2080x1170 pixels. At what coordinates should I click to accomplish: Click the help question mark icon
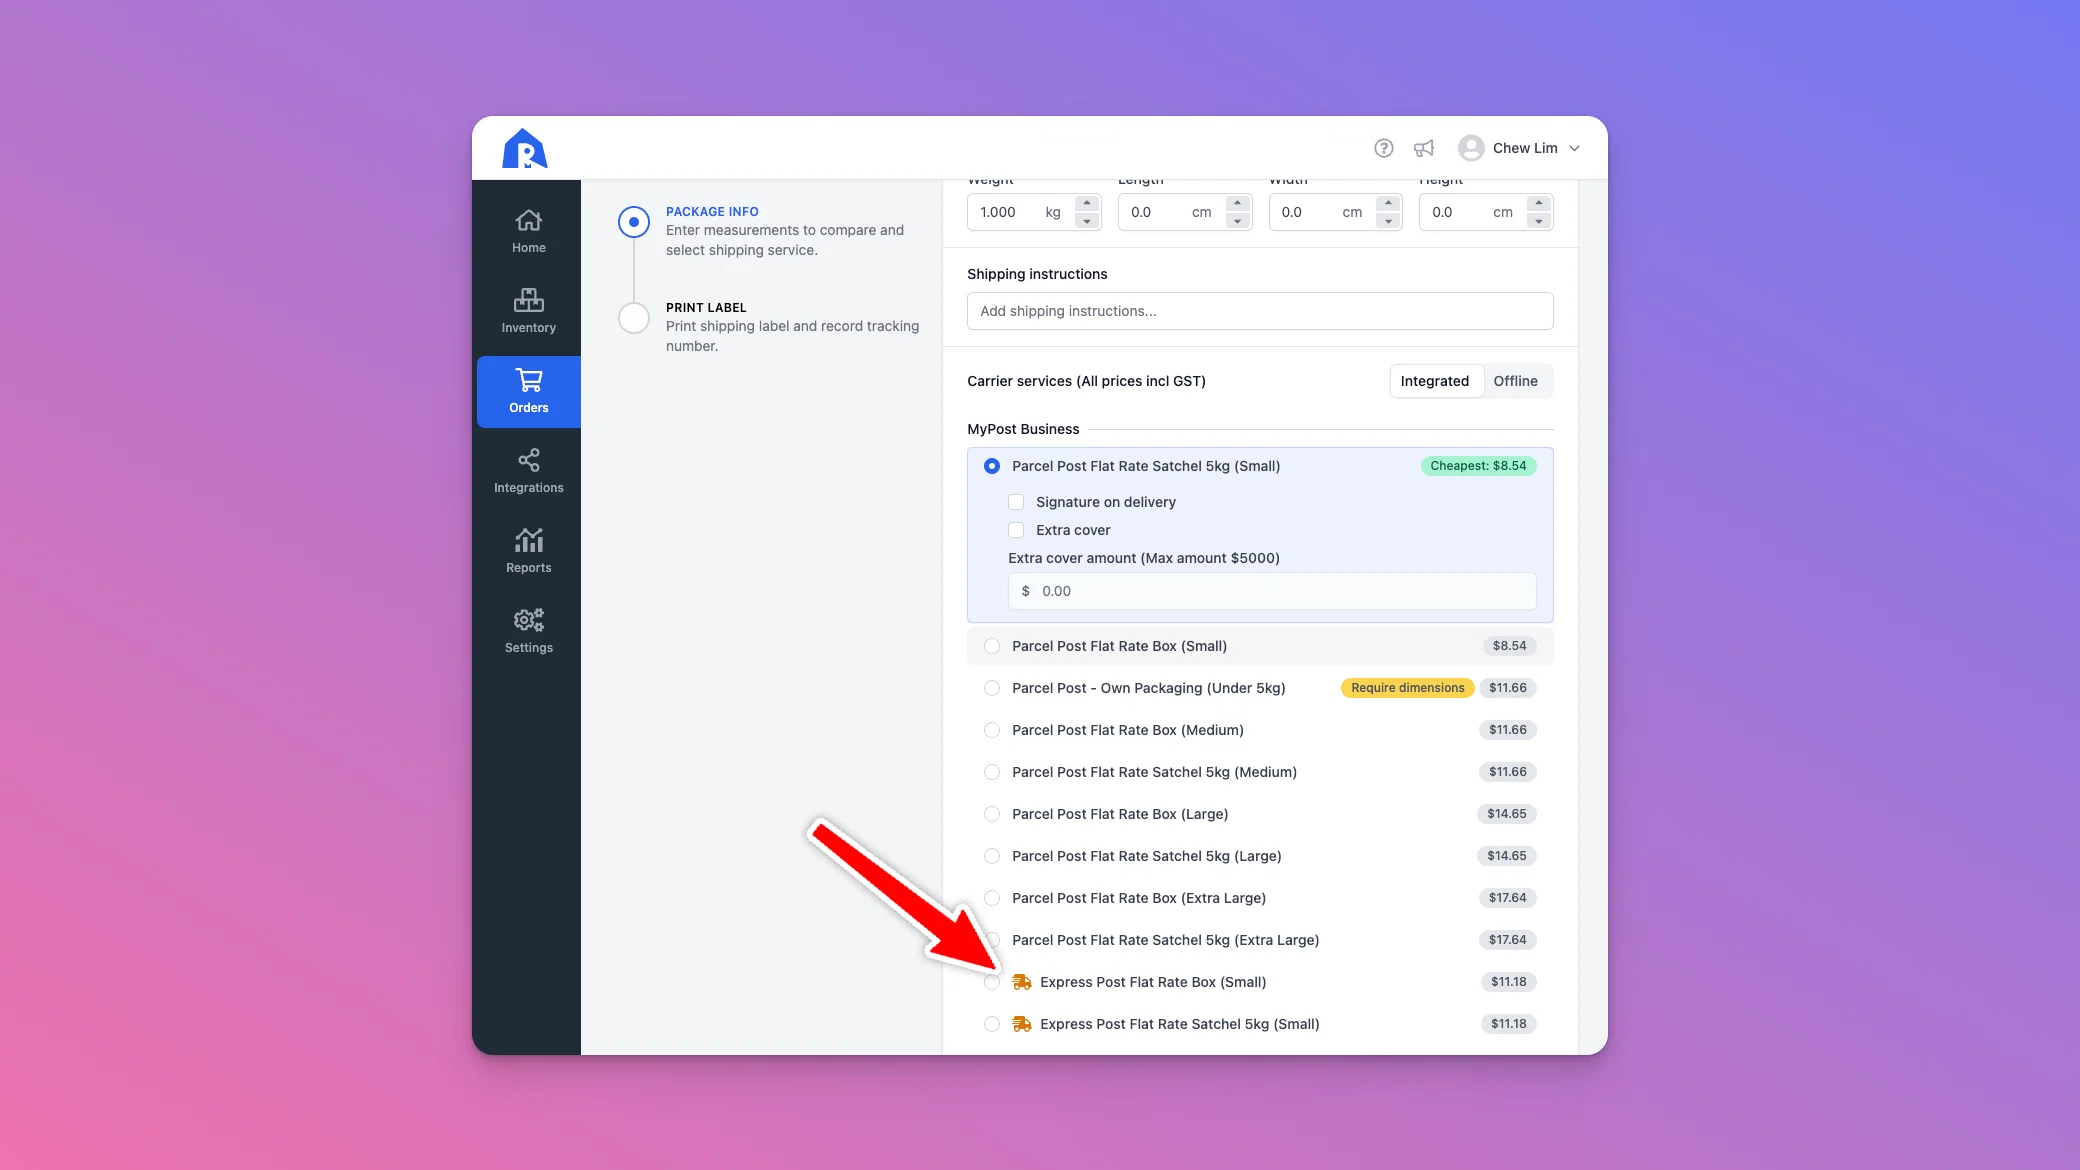1384,148
